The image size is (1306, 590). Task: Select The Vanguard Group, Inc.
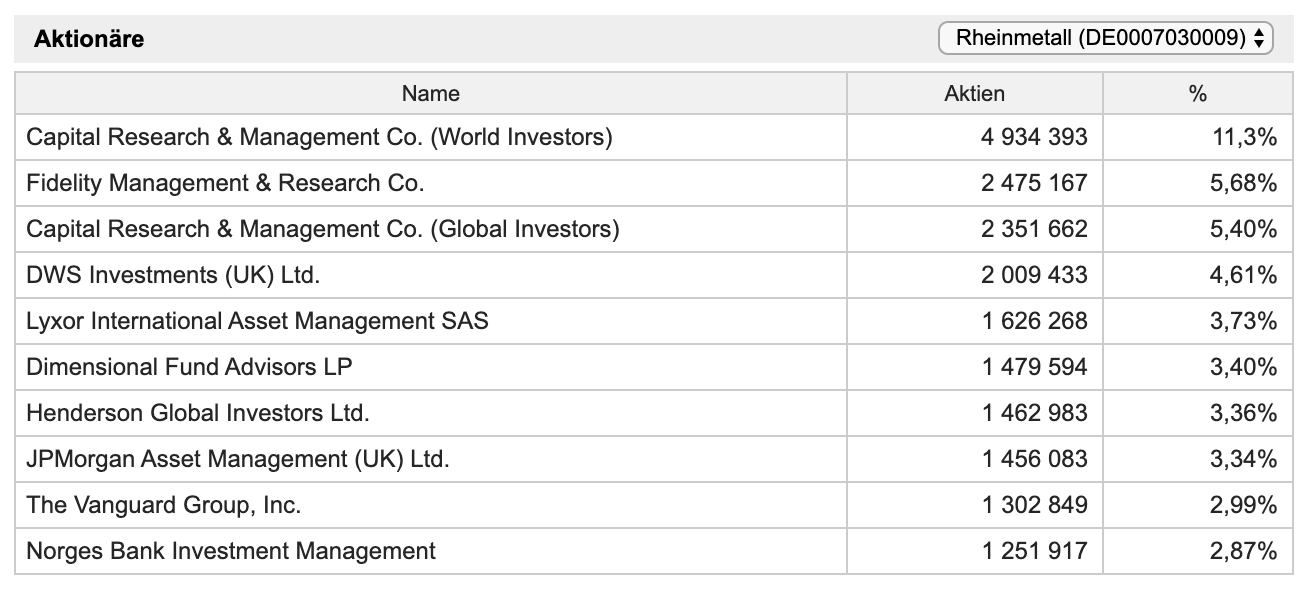pos(163,505)
